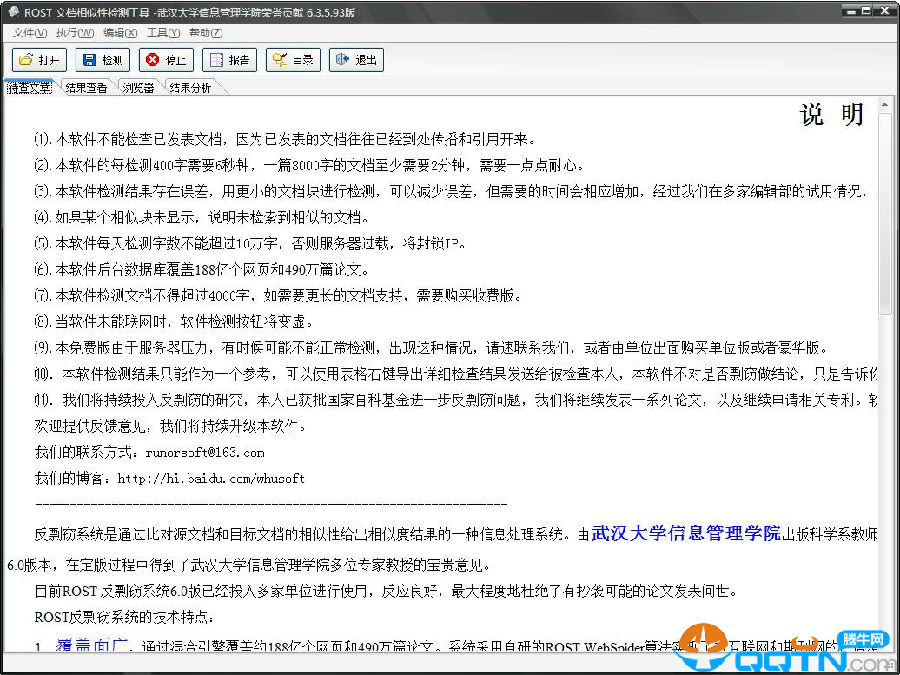This screenshot has width=900, height=675.
Task: Open the 帮助 (Help) menu
Action: tap(205, 33)
